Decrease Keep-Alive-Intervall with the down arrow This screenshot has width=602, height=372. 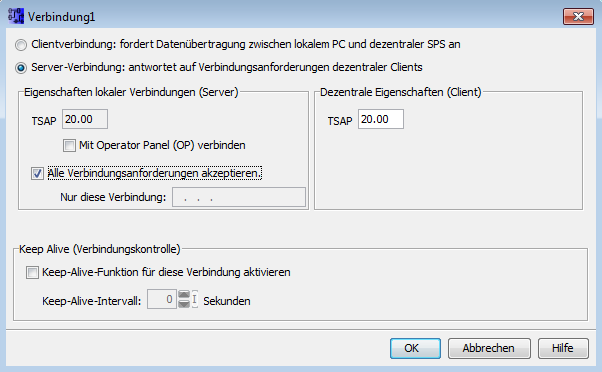[x=184, y=304]
